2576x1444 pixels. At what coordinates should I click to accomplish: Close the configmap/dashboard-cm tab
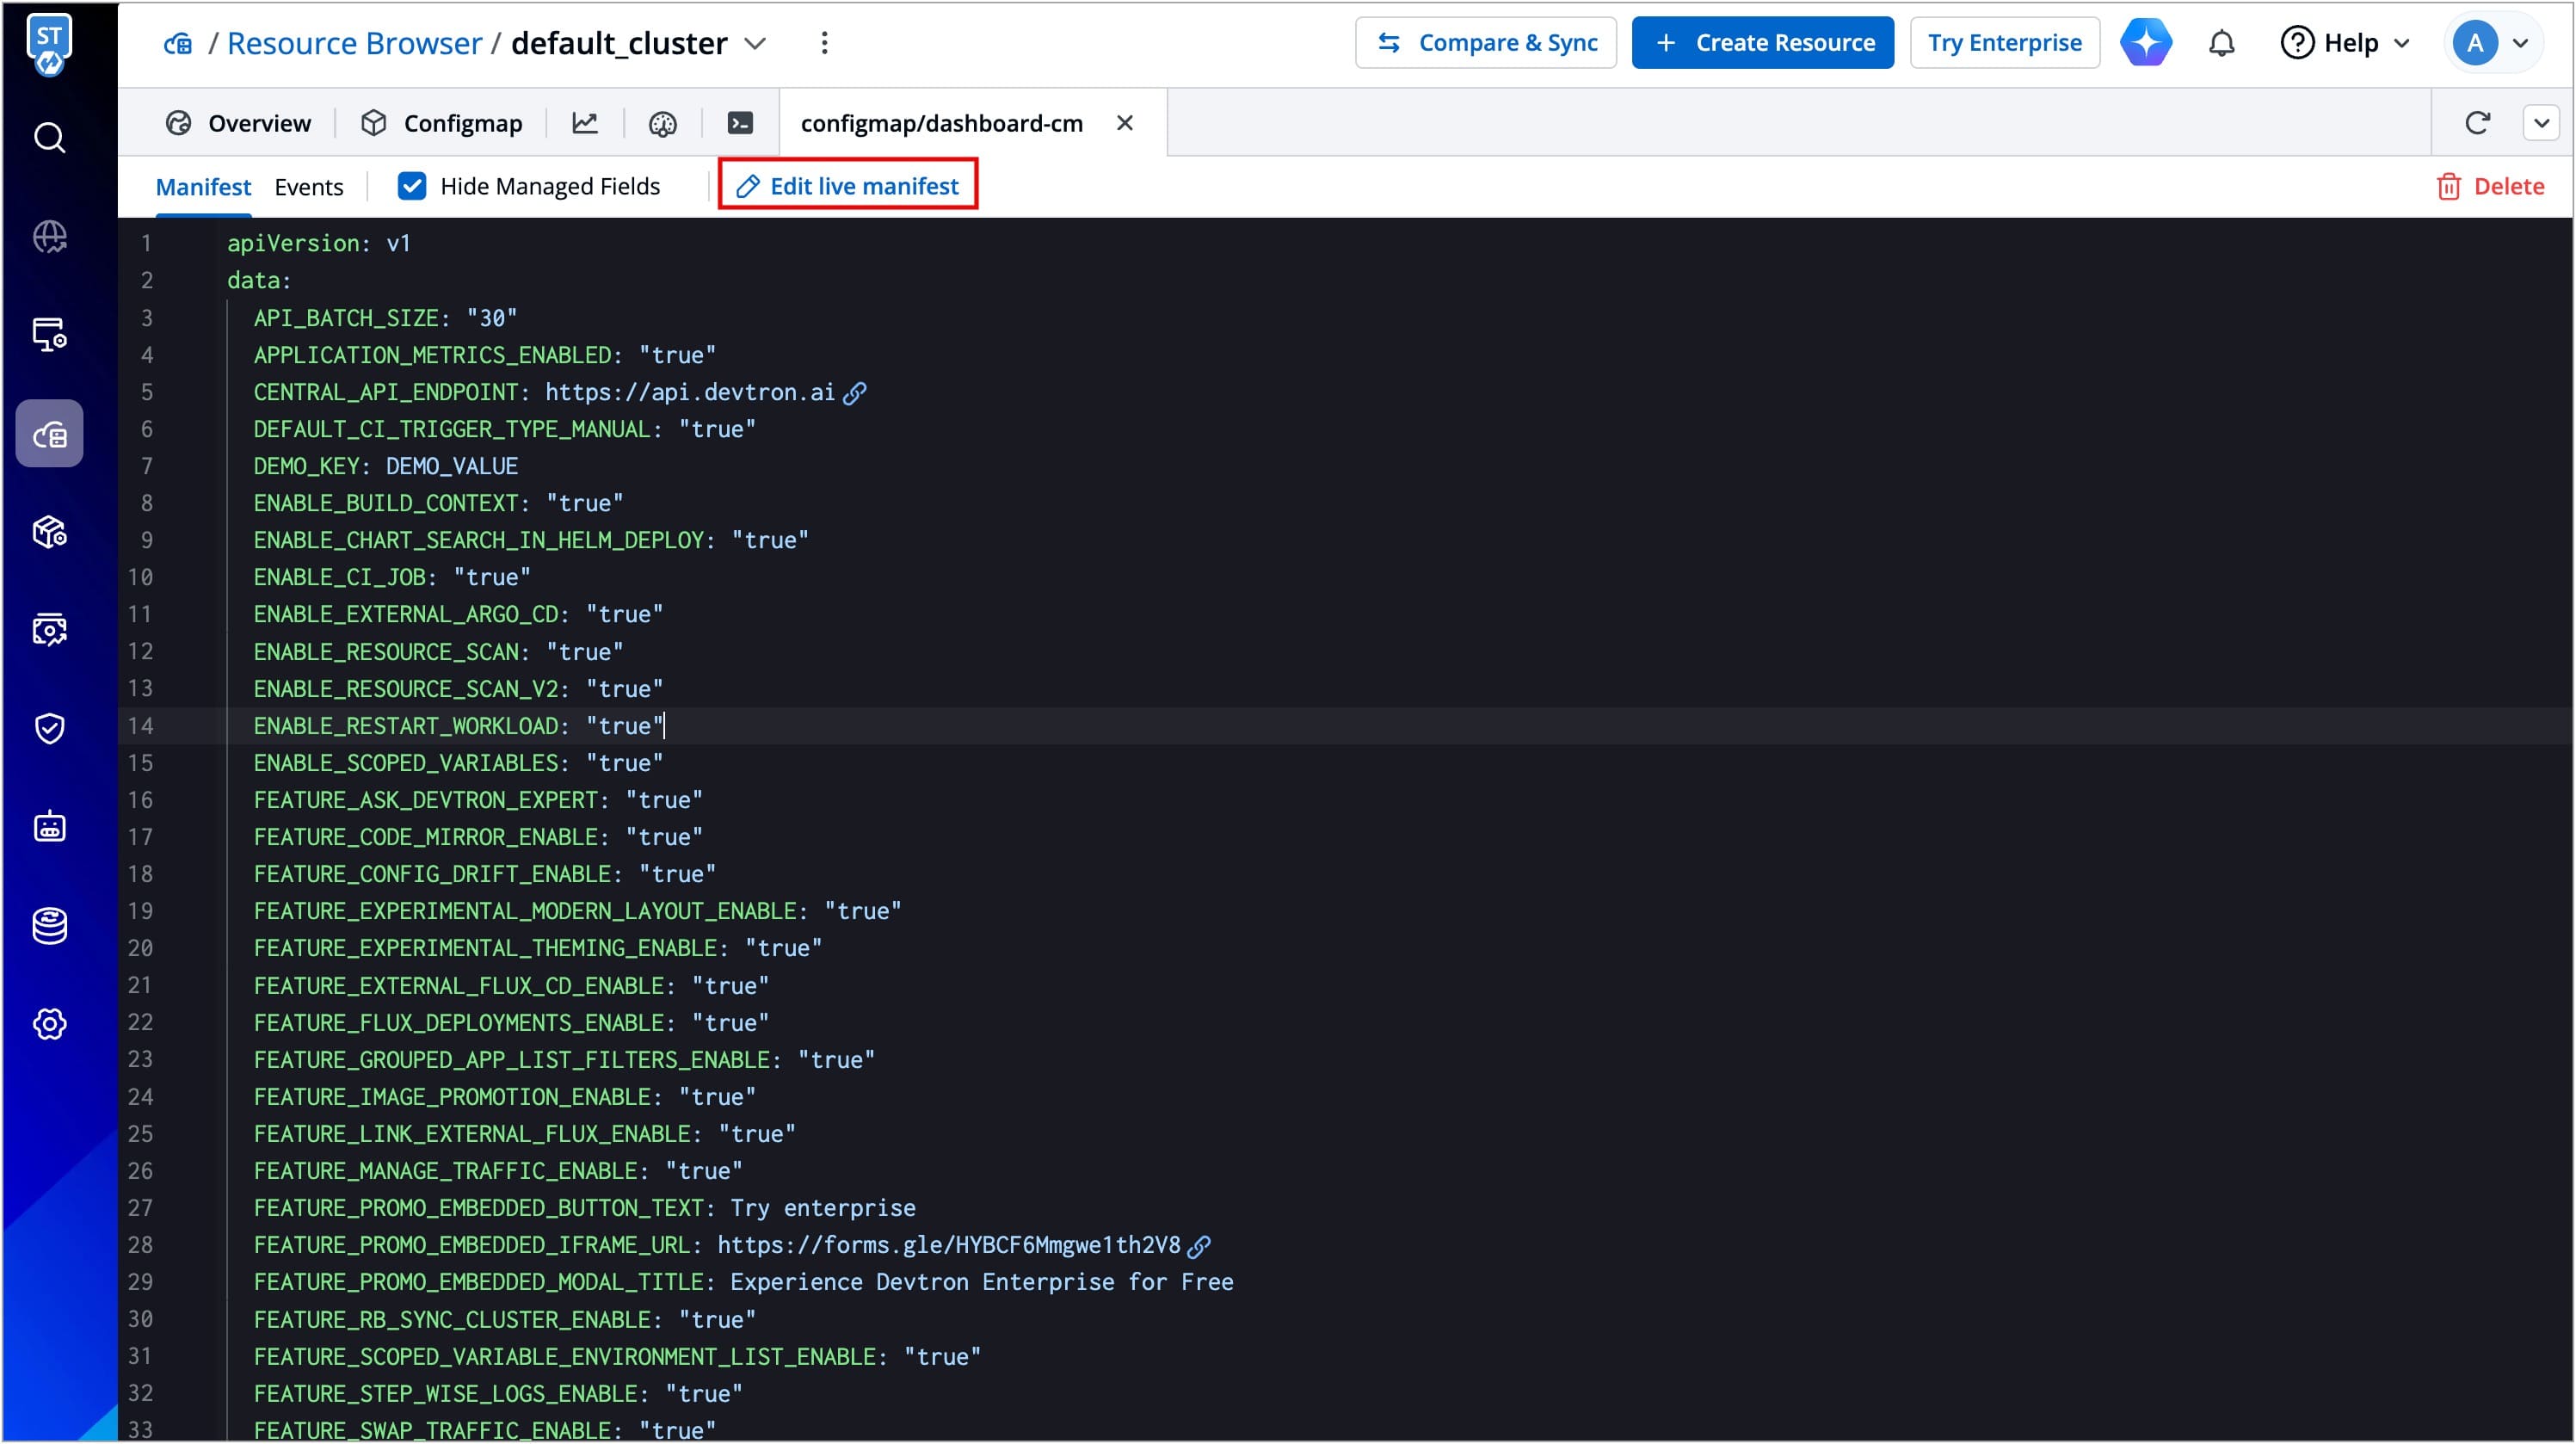click(1125, 123)
